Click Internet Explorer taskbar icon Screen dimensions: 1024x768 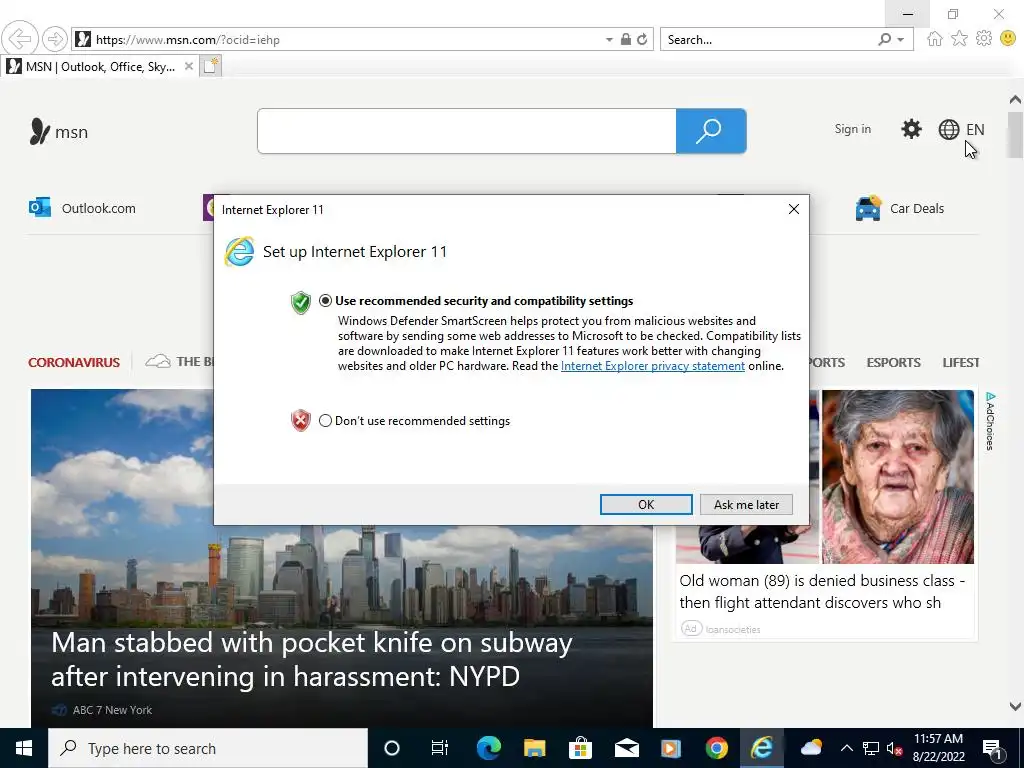[761, 748]
